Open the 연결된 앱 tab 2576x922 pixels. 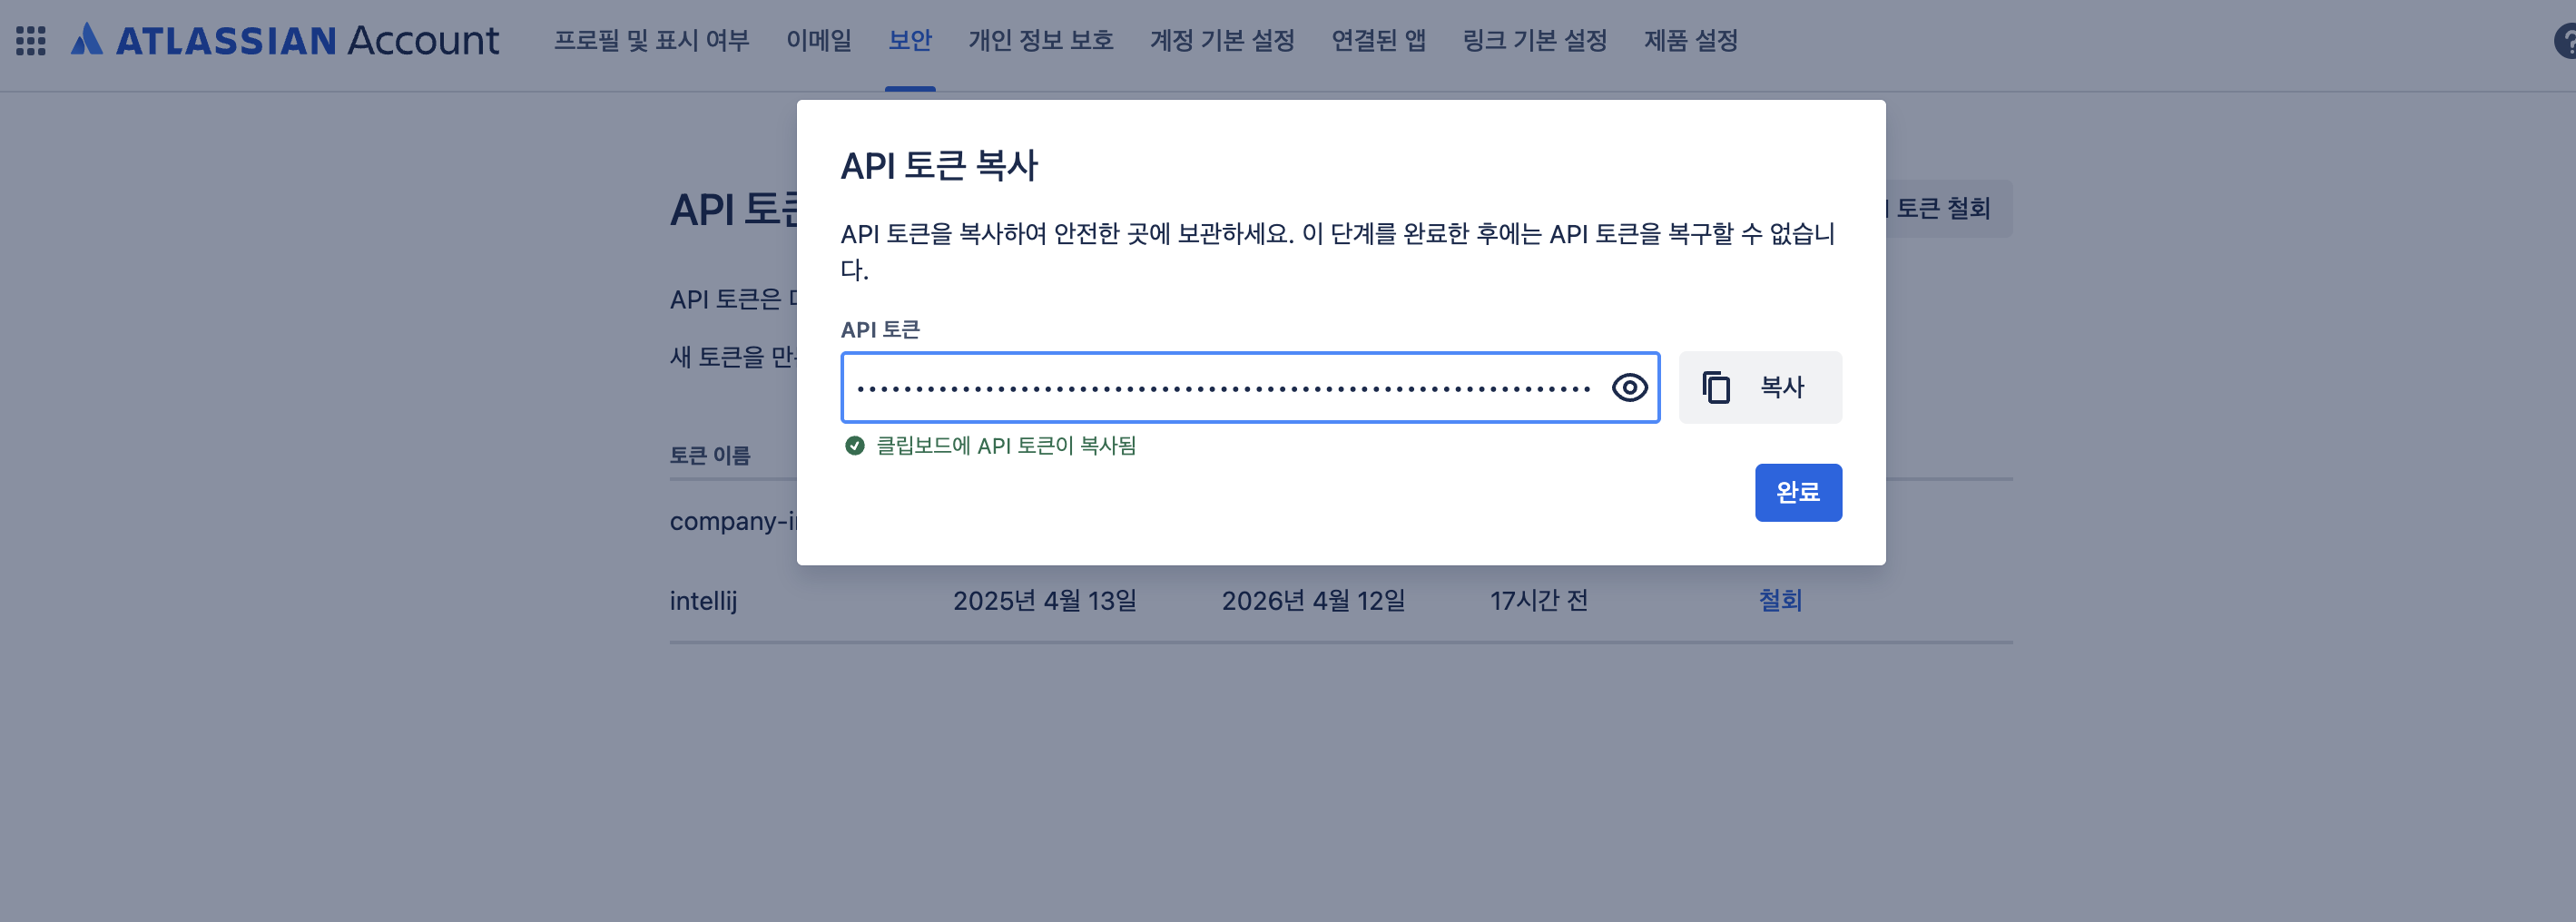point(1378,40)
